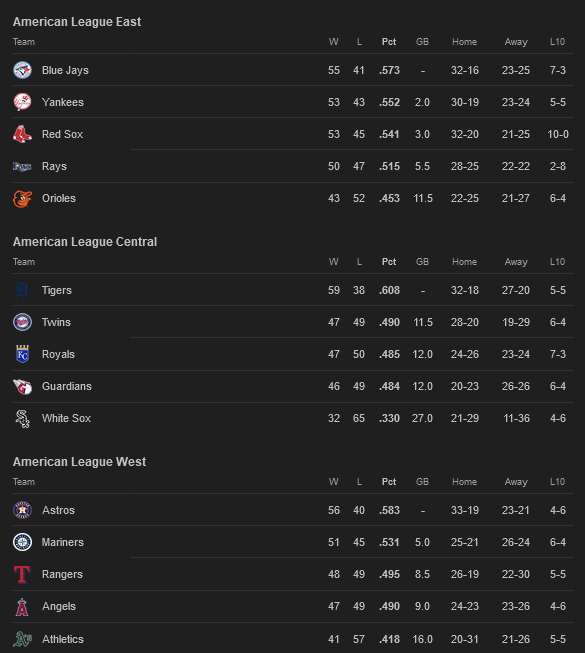Click the Tigers D logo
This screenshot has width=585, height=653.
22,290
